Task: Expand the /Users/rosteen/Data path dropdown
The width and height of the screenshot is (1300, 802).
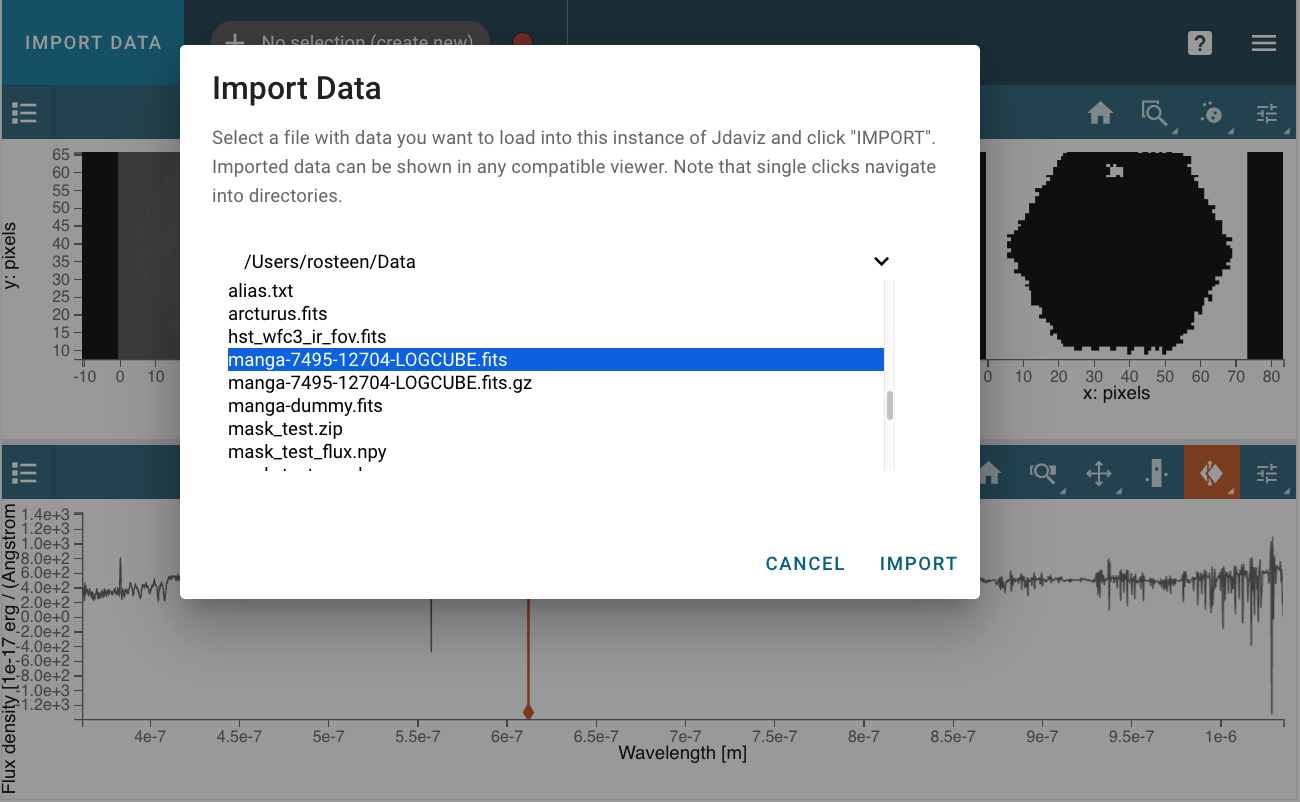Action: [881, 261]
